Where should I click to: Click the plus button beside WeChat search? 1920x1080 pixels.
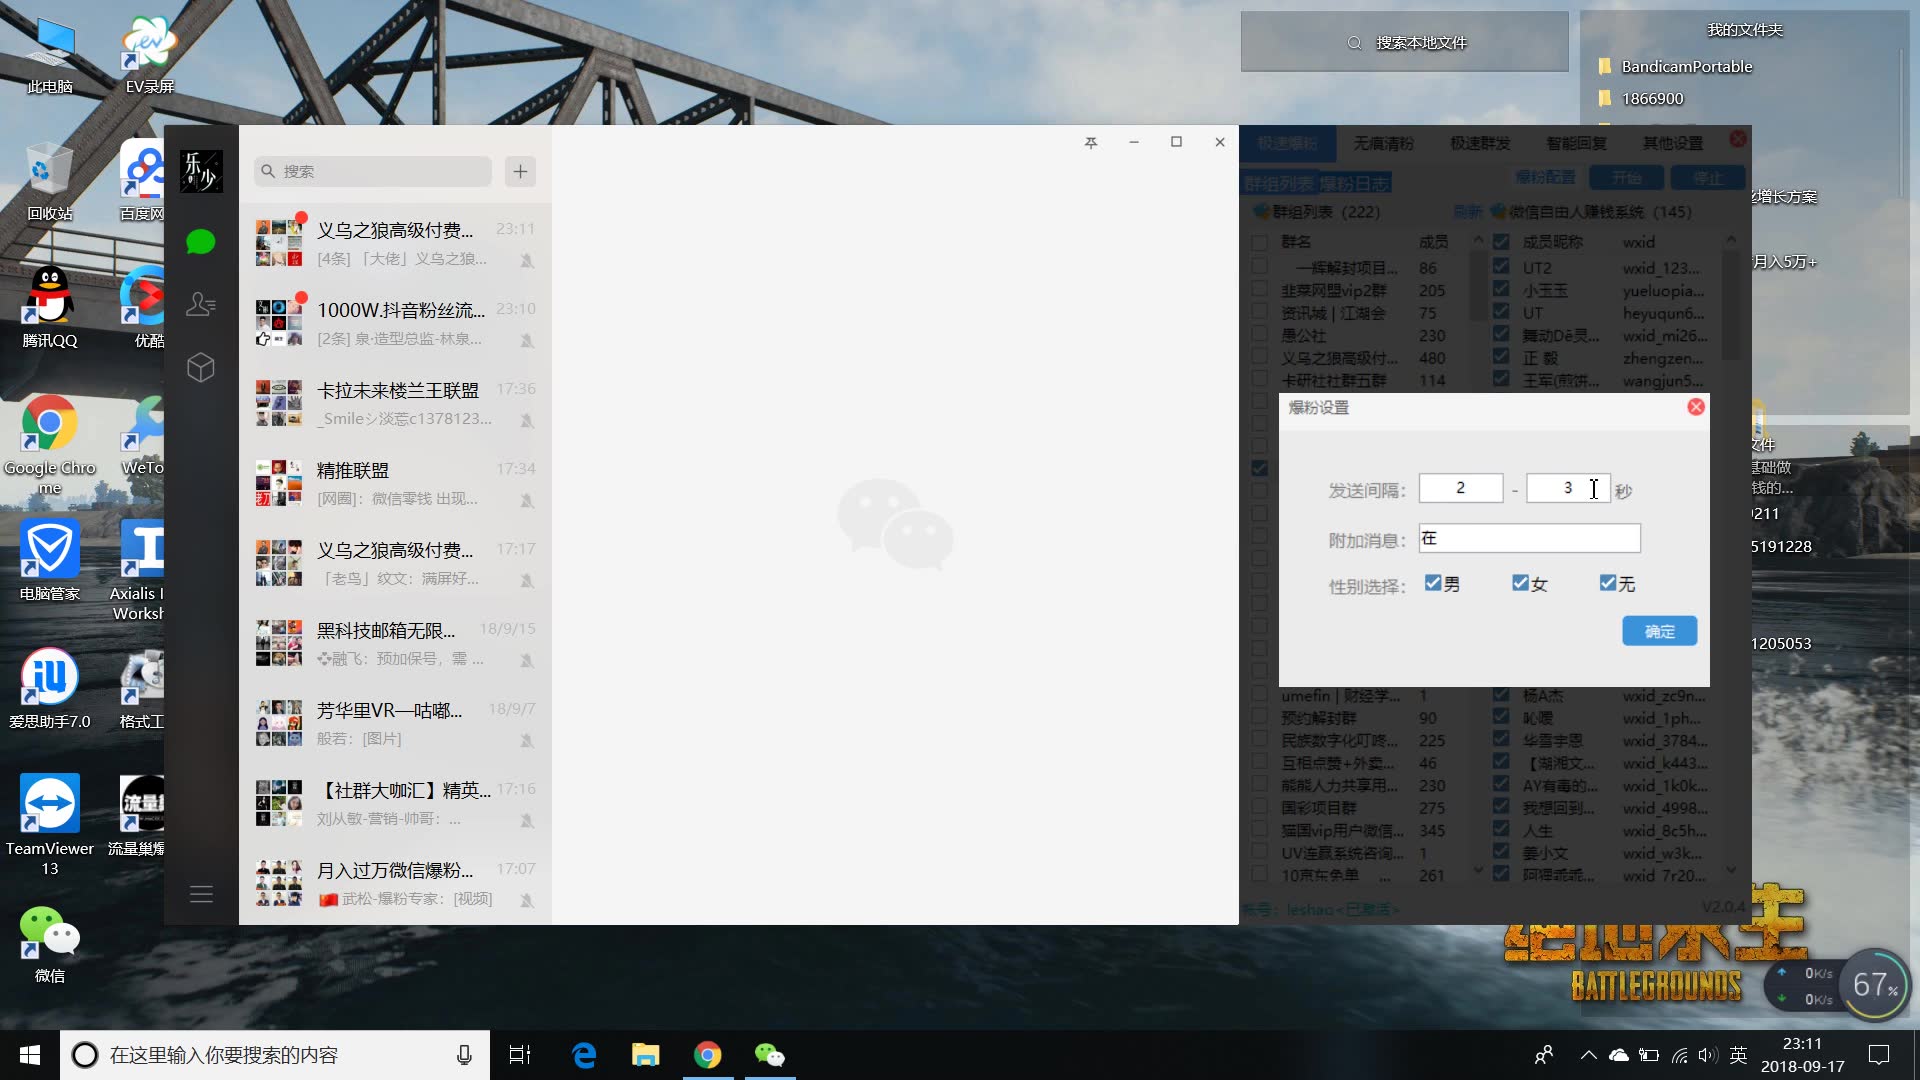[520, 171]
